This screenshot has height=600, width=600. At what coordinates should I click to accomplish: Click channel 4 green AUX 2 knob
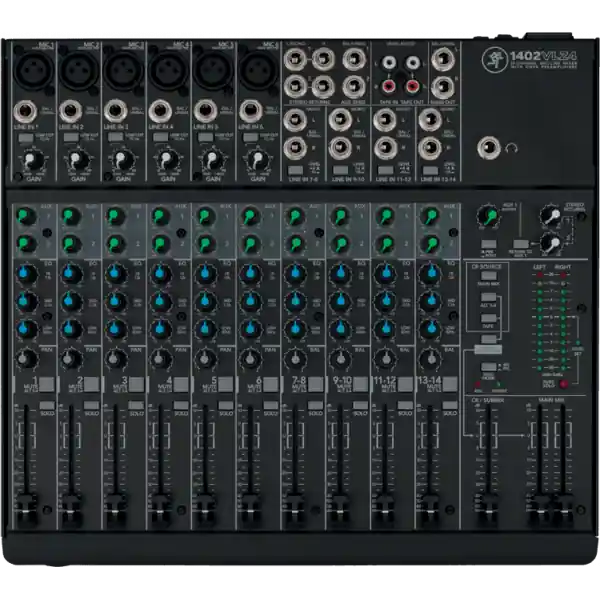161,244
